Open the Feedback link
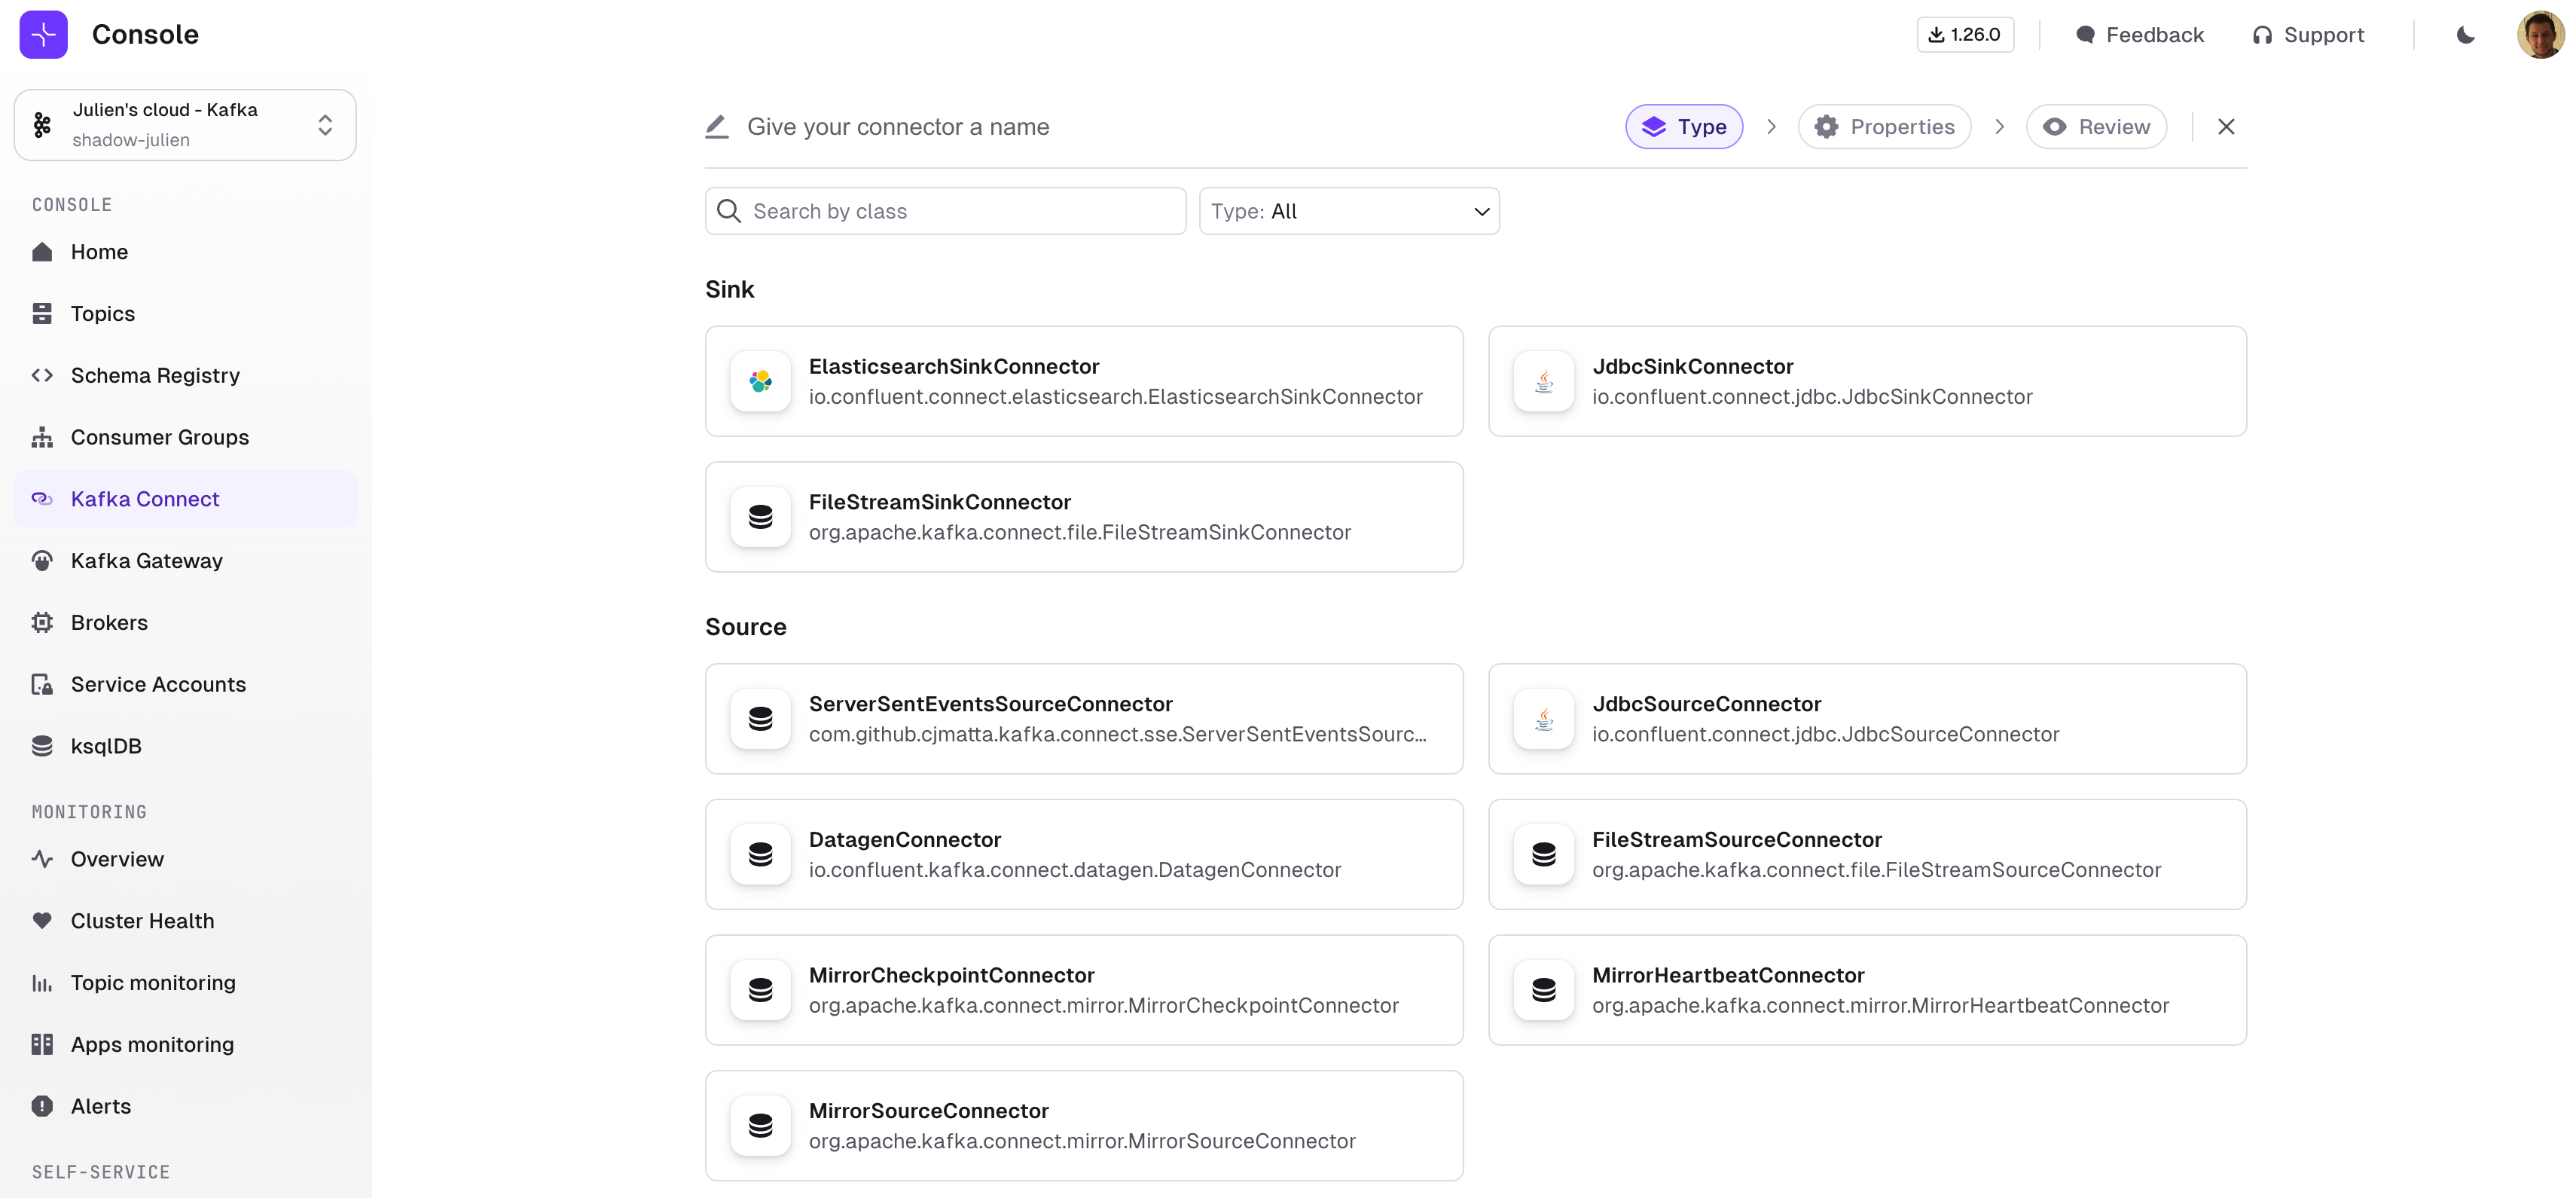 click(x=2140, y=35)
